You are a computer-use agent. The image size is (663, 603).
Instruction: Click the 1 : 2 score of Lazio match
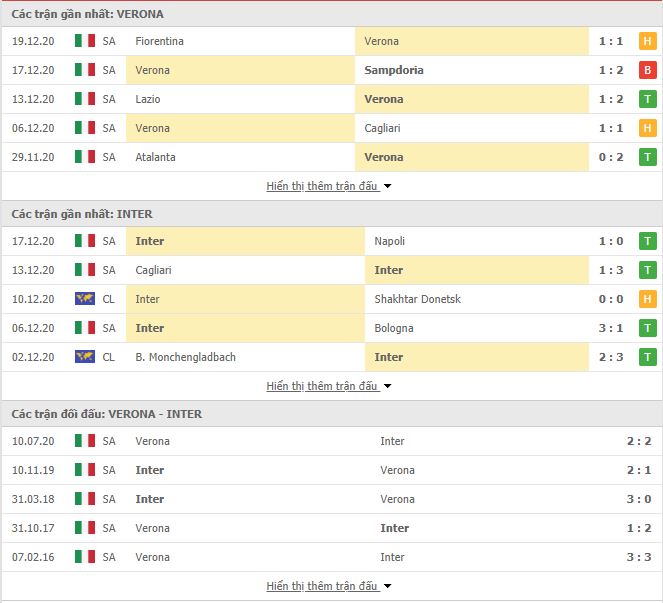click(611, 99)
